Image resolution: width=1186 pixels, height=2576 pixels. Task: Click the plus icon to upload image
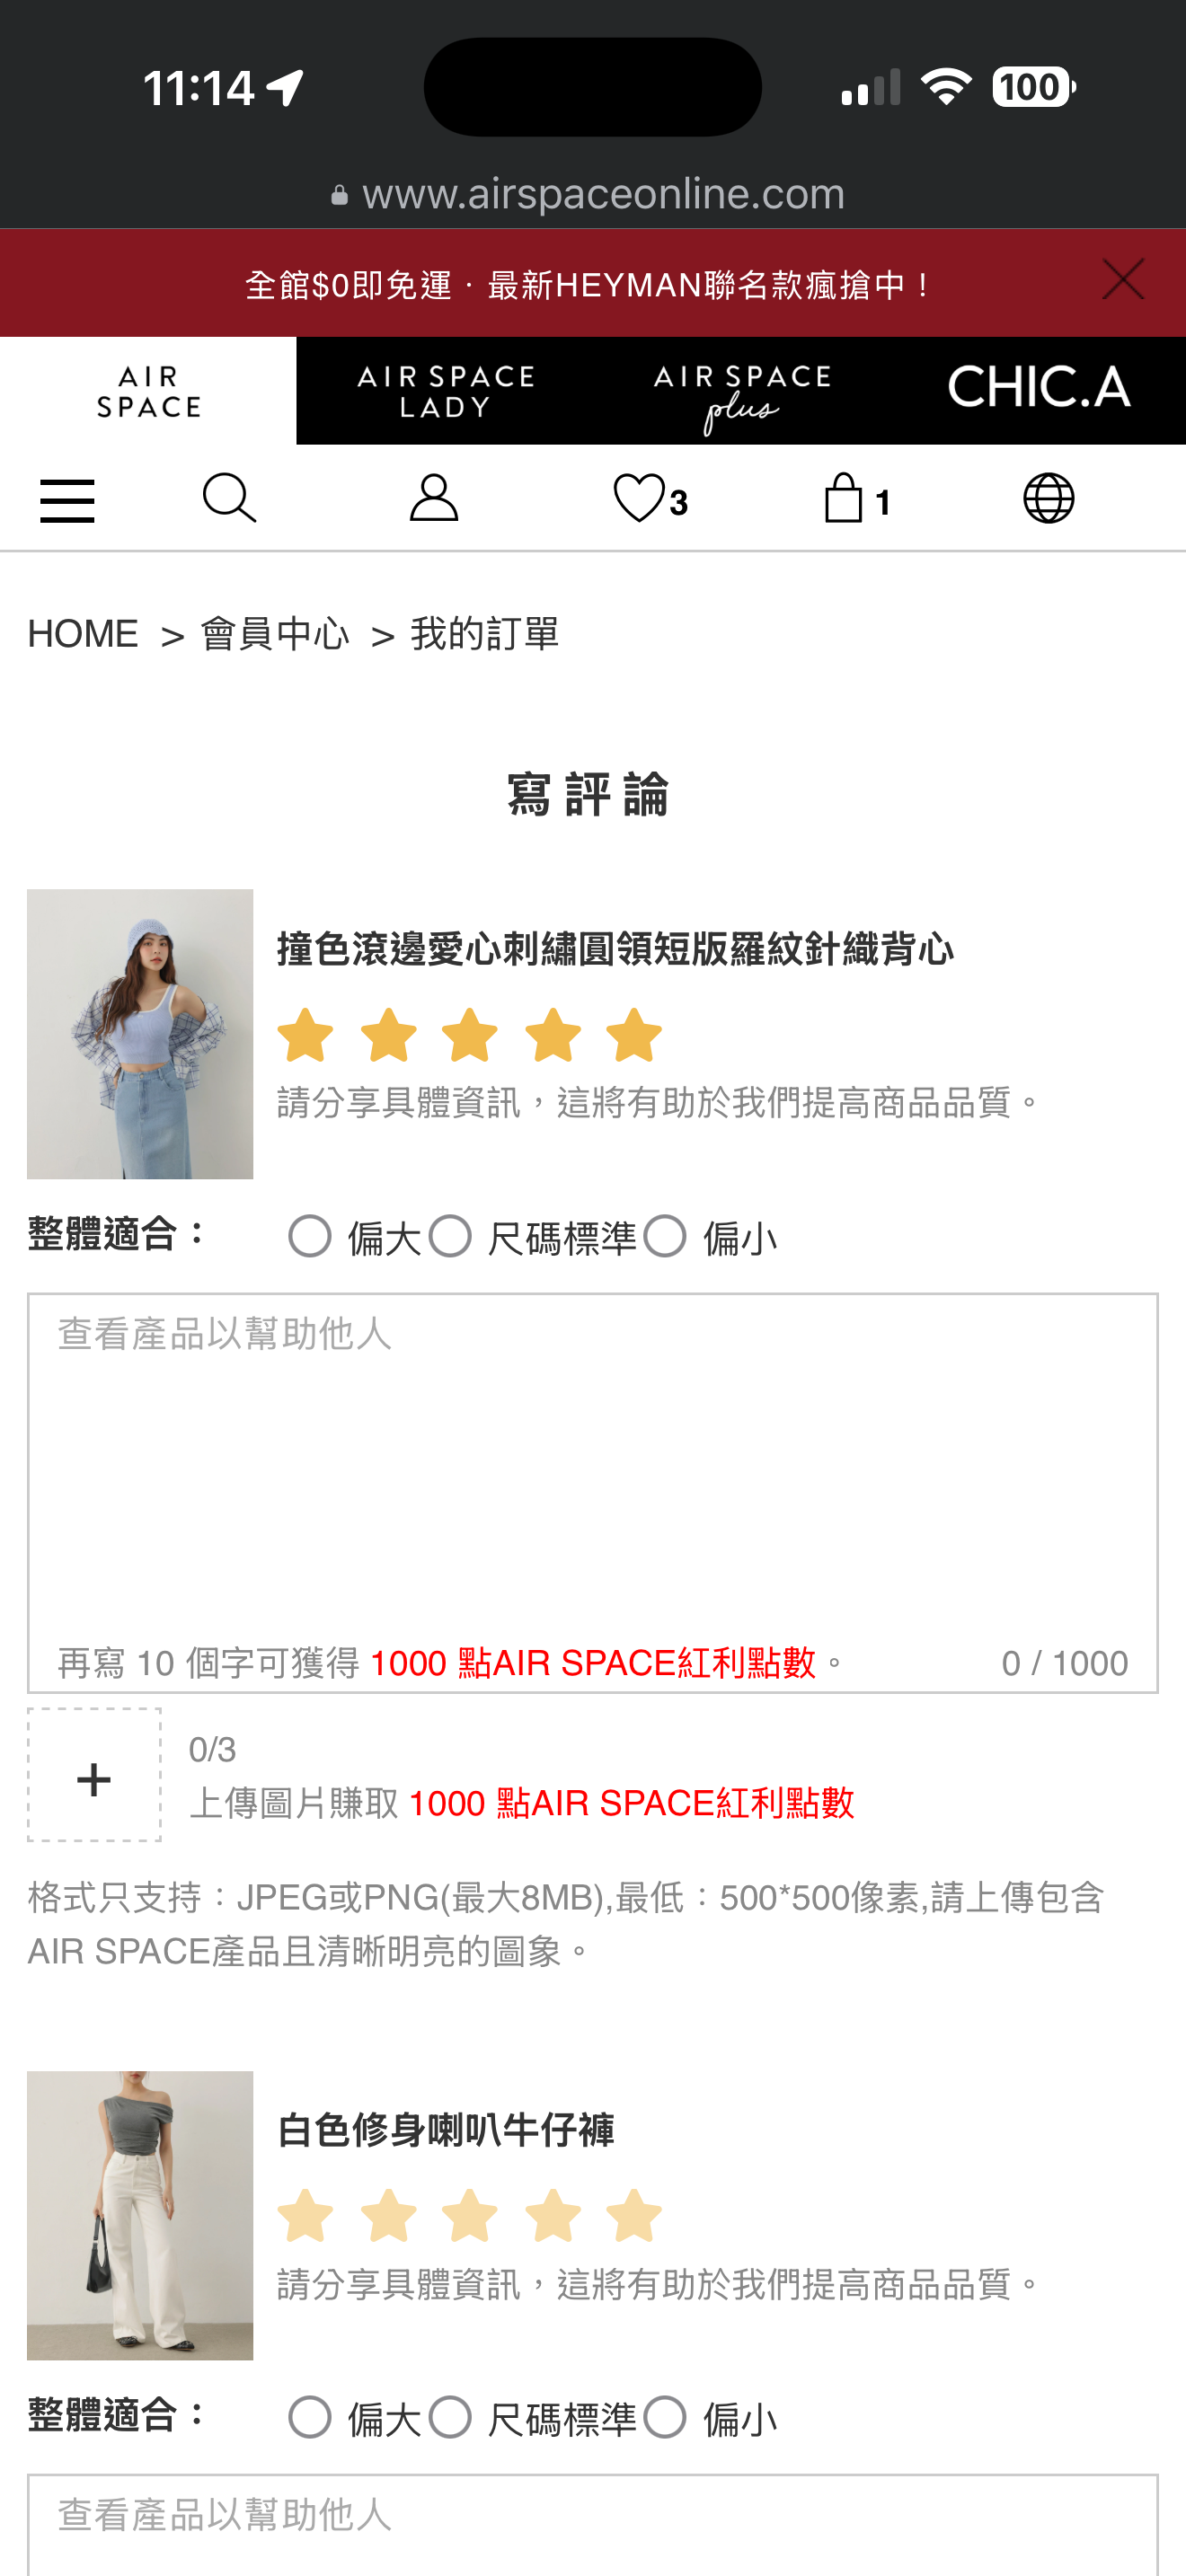pyautogui.click(x=94, y=1775)
